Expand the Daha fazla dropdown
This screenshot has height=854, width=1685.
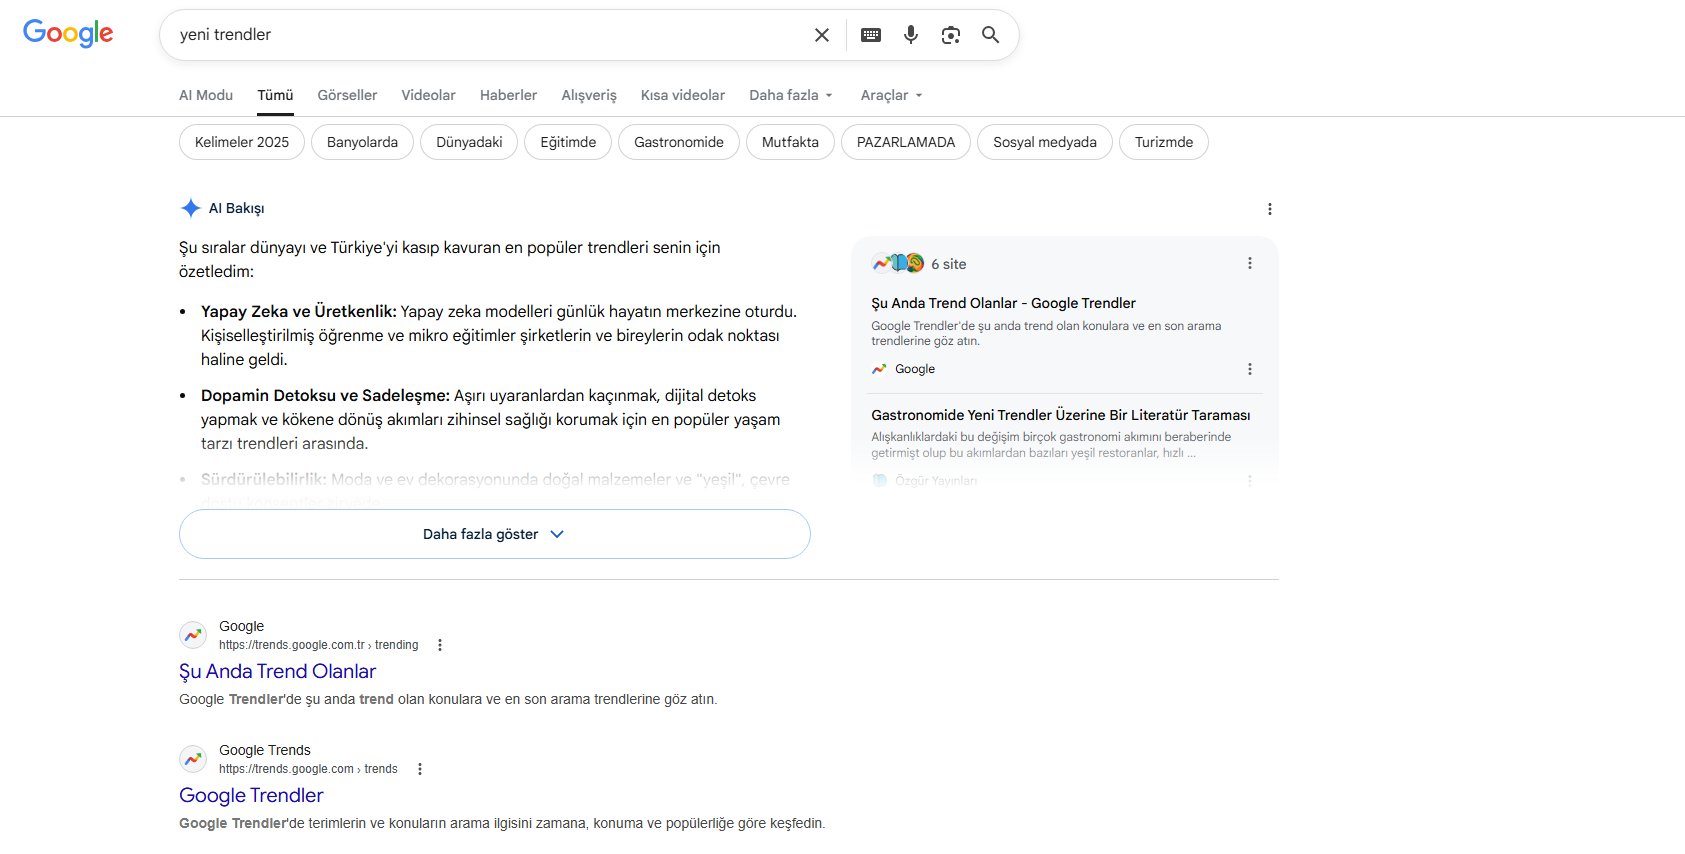(791, 95)
